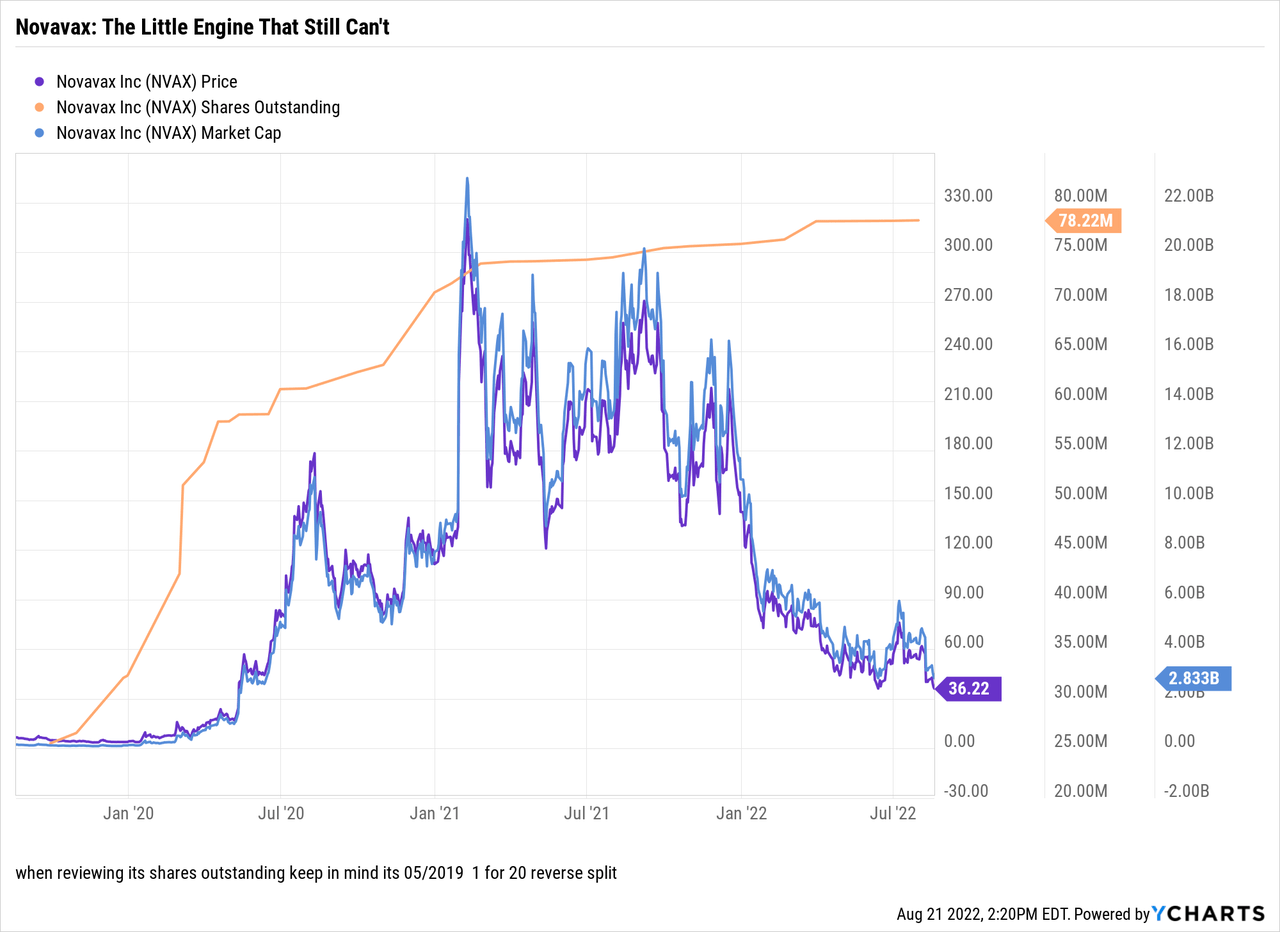
Task: Click the Jan '20 x-axis label
Action: click(129, 813)
